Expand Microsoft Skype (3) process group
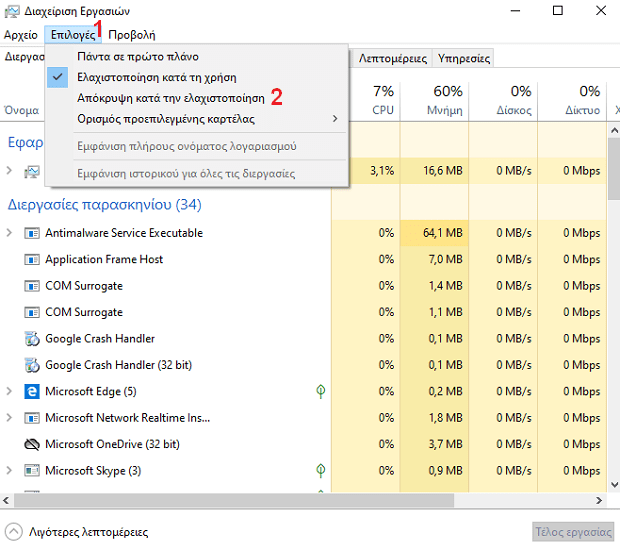This screenshot has width=620, height=550. coord(9,471)
